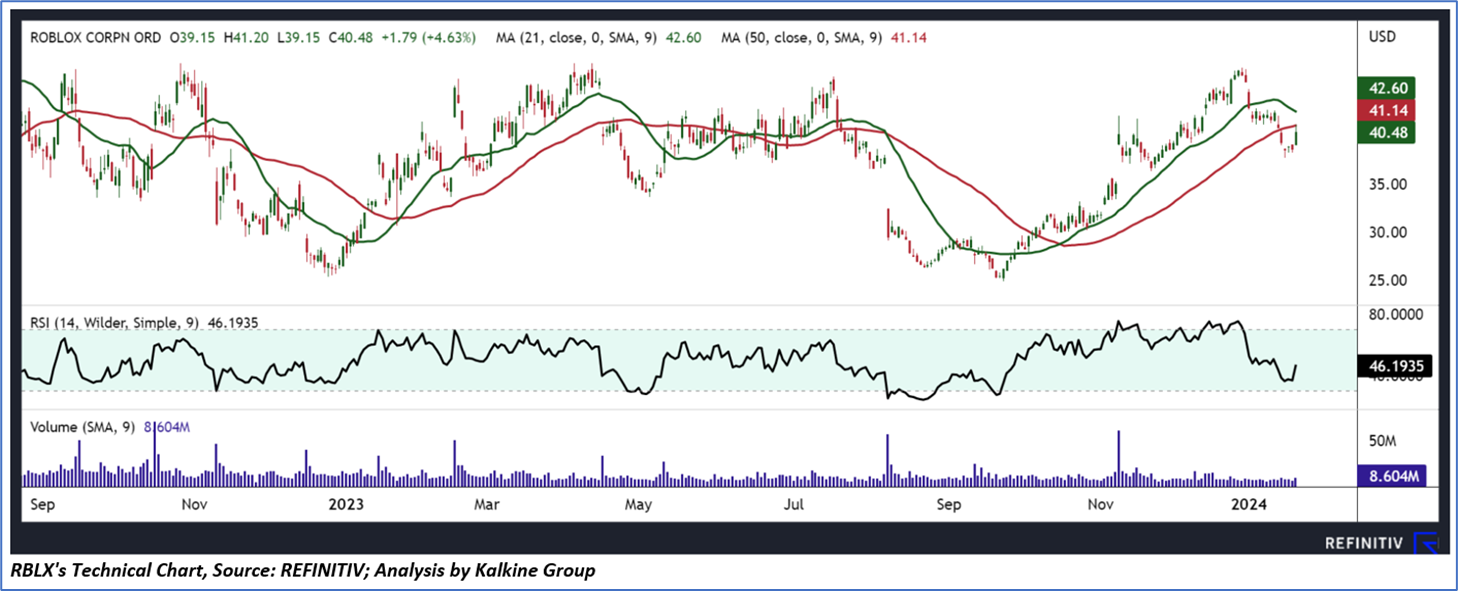Click the green 40.48 last price tag
The image size is (1458, 591).
point(1384,131)
